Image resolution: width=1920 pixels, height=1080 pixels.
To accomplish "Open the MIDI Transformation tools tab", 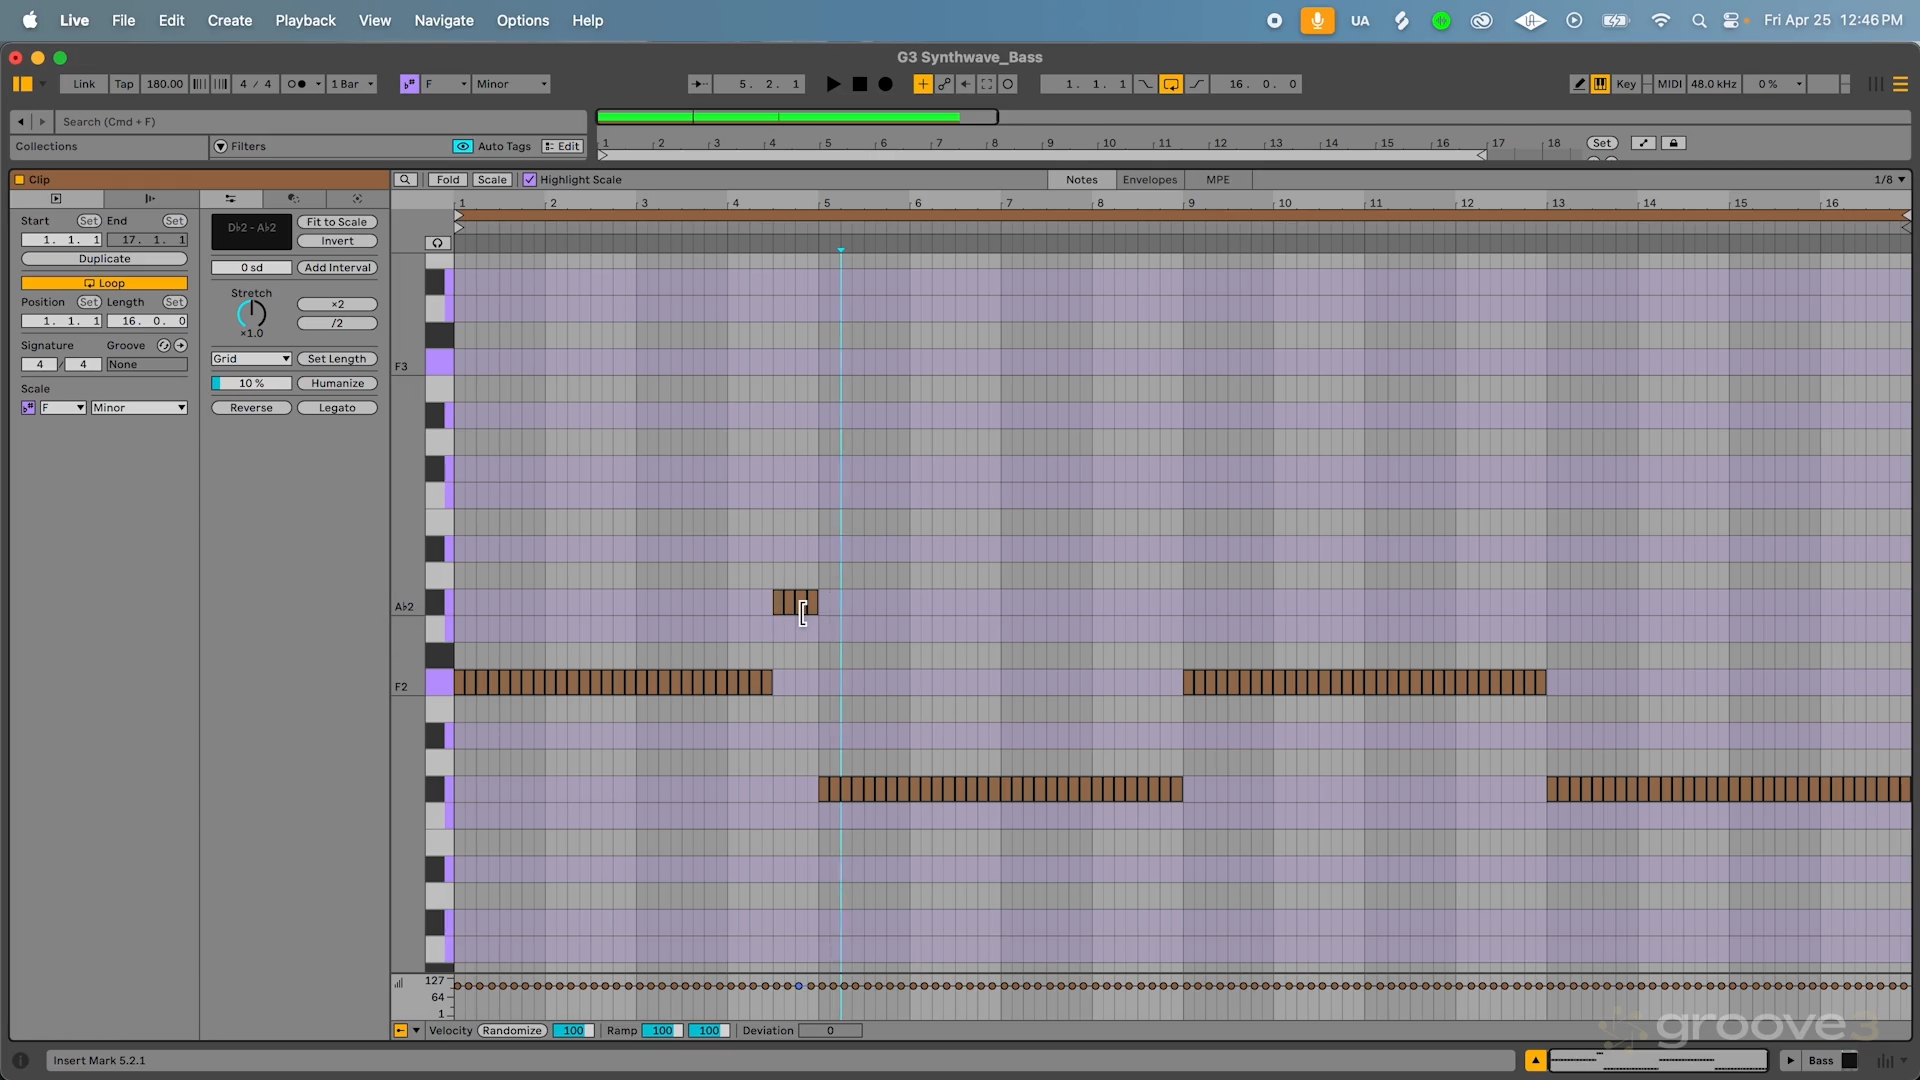I will coord(293,199).
